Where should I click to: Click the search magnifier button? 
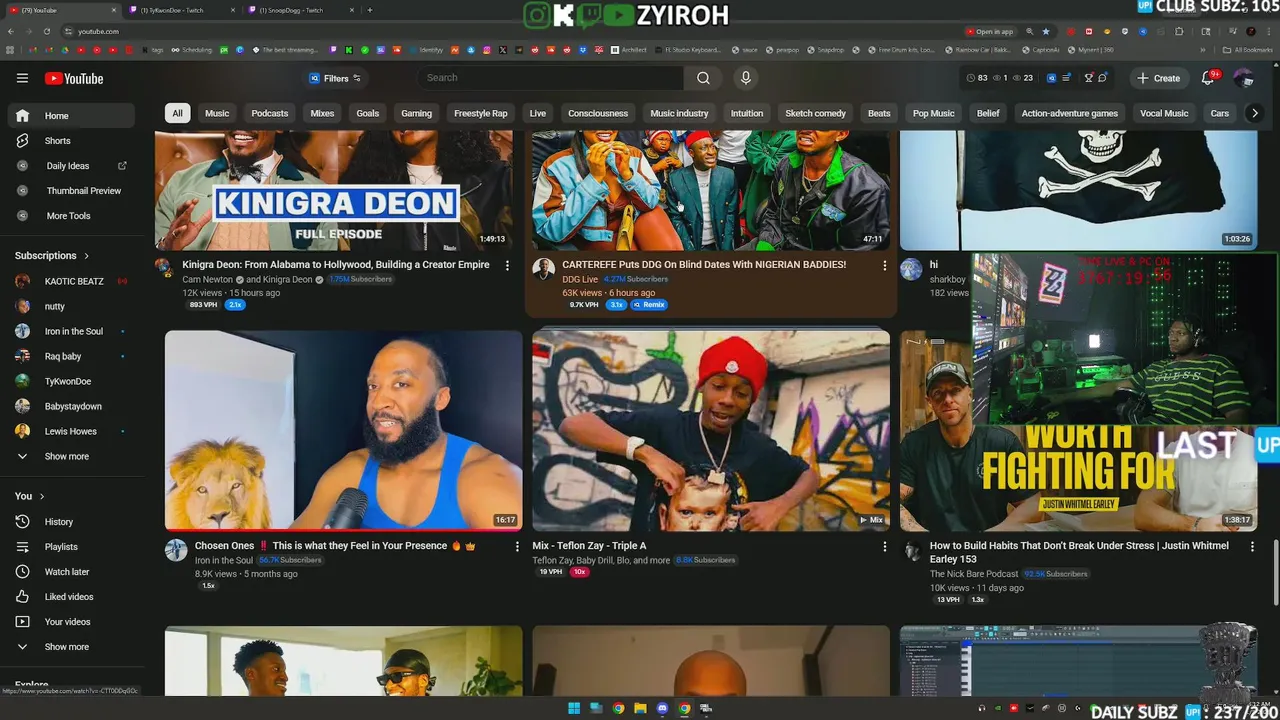[703, 78]
